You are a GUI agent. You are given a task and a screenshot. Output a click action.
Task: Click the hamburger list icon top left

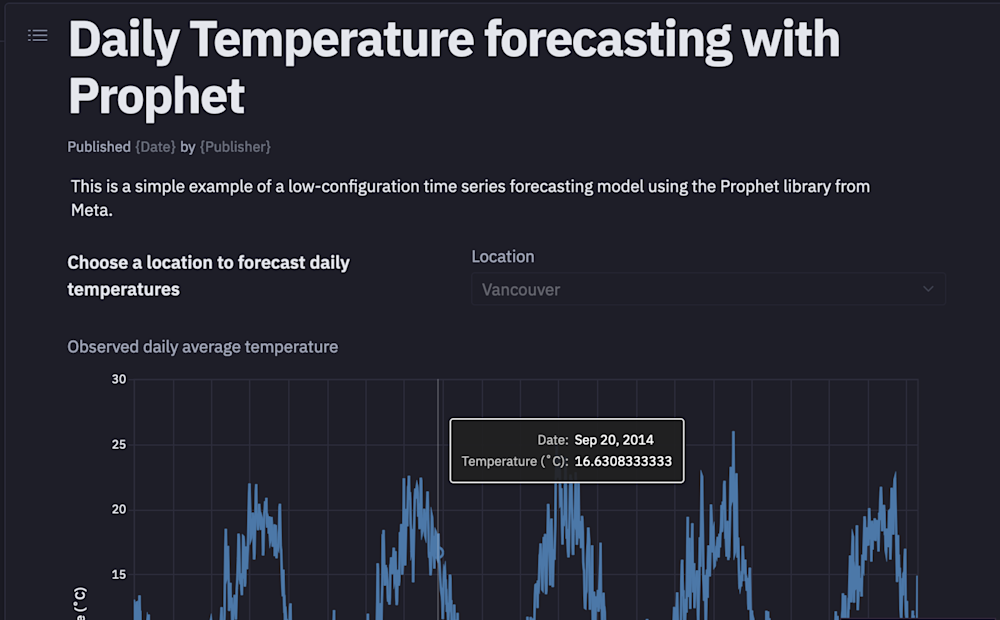pyautogui.click(x=37, y=35)
